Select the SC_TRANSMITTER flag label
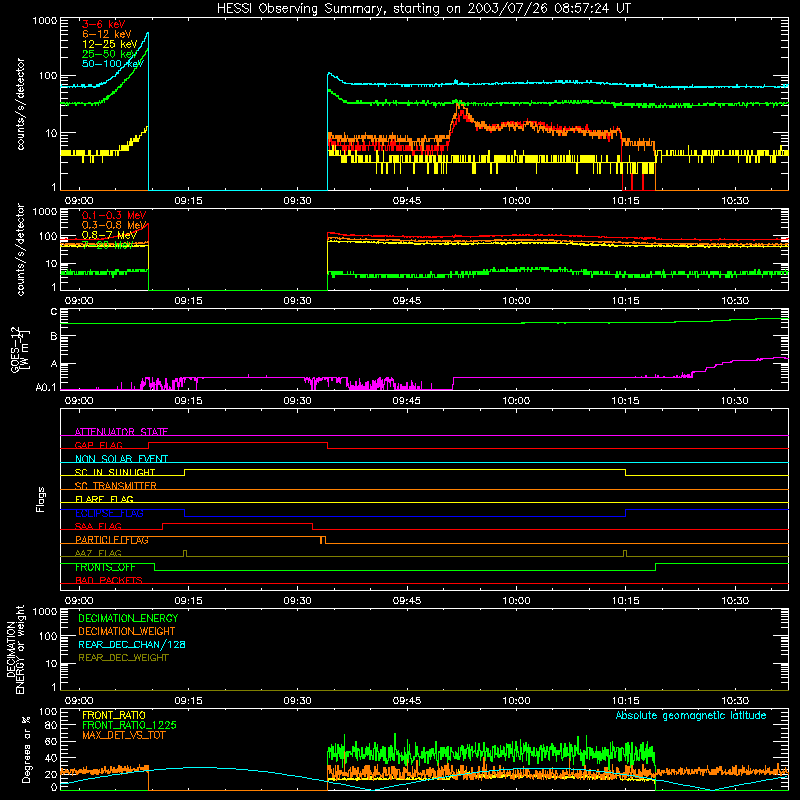 tap(115, 485)
